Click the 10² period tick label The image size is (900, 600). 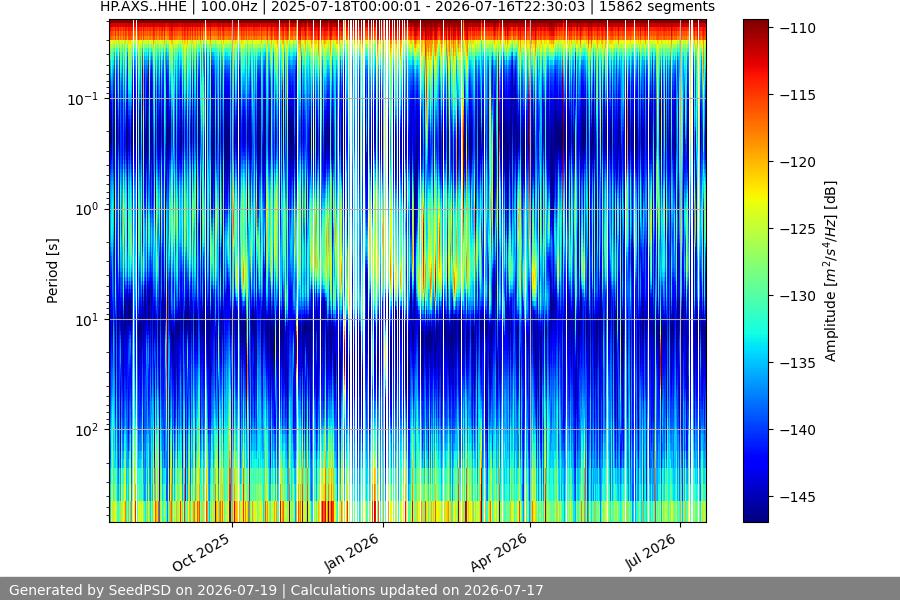pyautogui.click(x=87, y=430)
